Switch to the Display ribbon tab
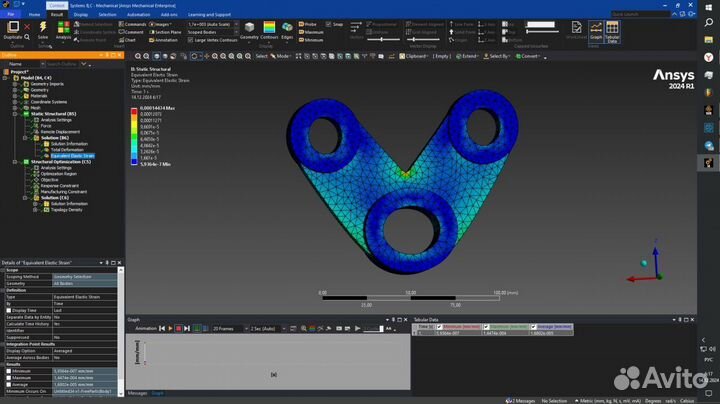 (x=81, y=15)
